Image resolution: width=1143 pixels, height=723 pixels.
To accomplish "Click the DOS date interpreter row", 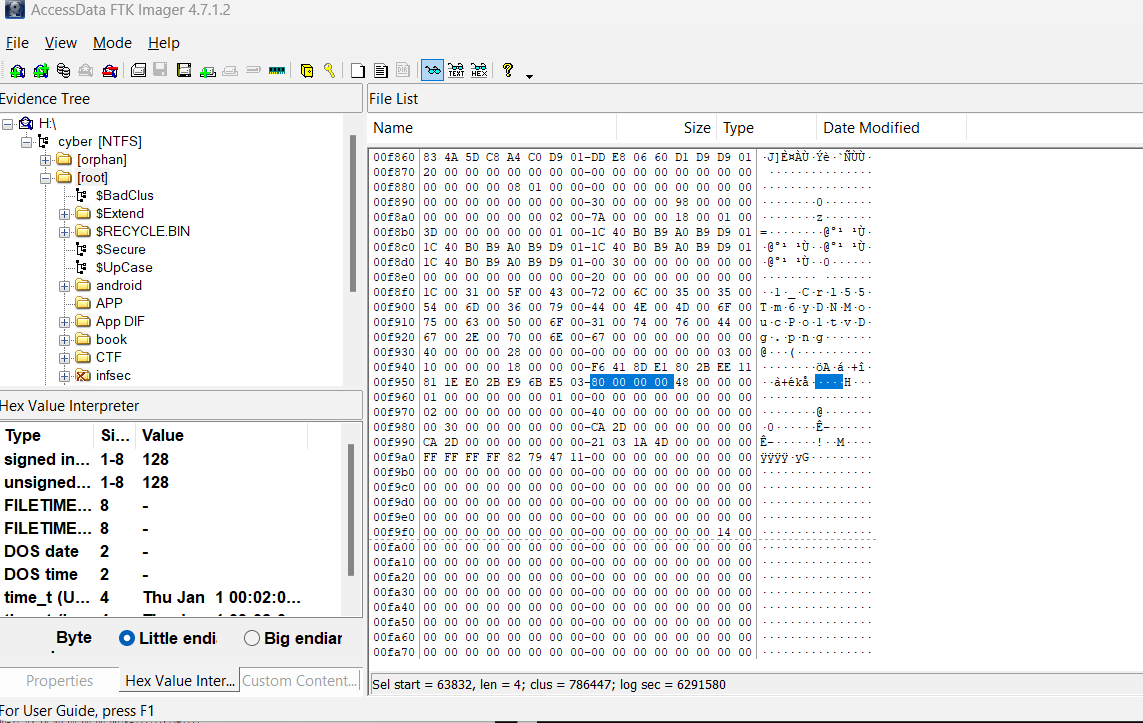I will pyautogui.click(x=172, y=552).
